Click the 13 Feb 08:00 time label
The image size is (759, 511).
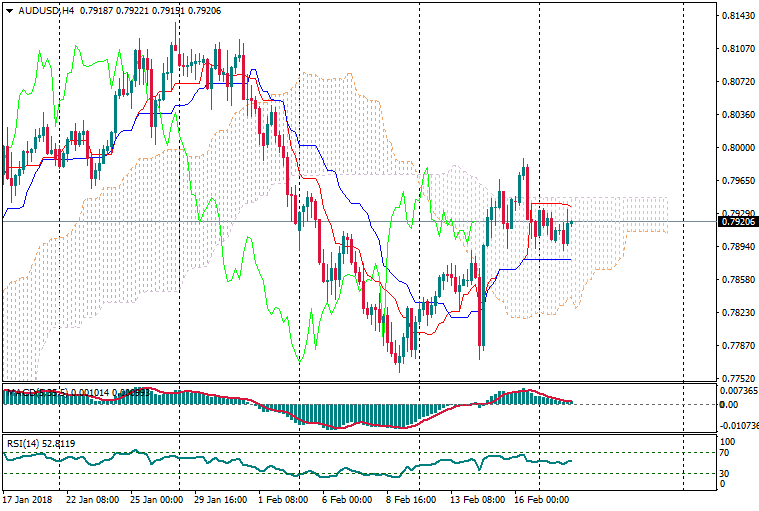pos(477,498)
